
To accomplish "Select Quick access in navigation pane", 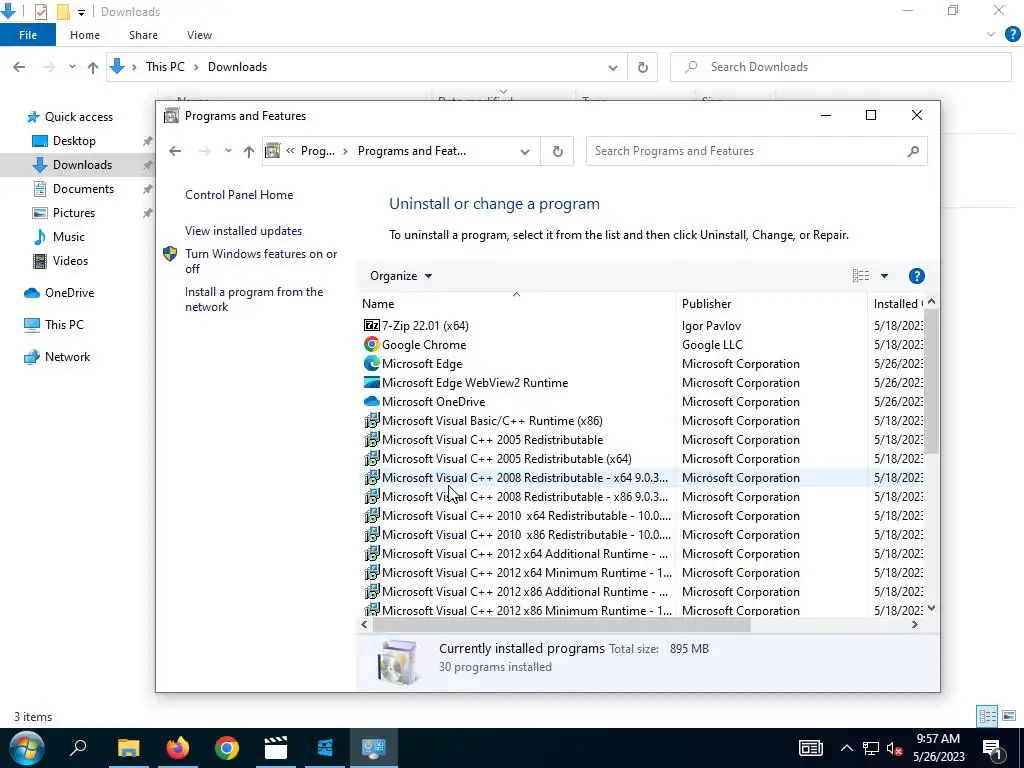I will [78, 116].
